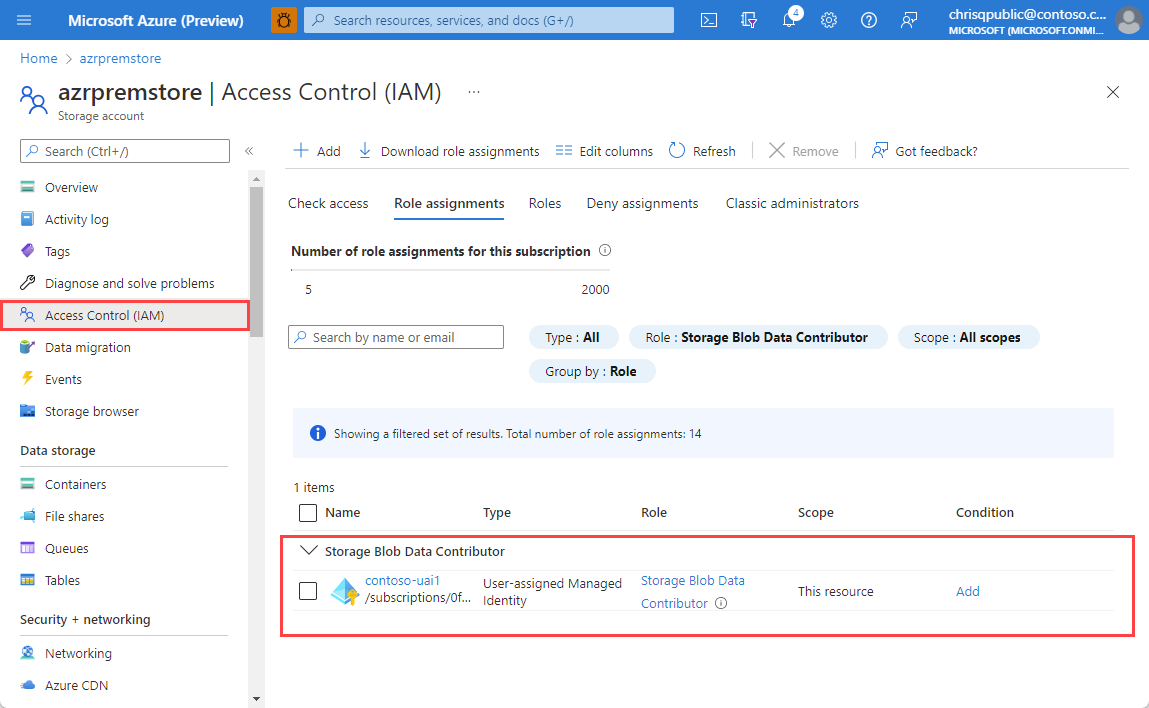Click the Refresh toolbar icon
Viewport: 1149px width, 708px height.
tap(677, 151)
